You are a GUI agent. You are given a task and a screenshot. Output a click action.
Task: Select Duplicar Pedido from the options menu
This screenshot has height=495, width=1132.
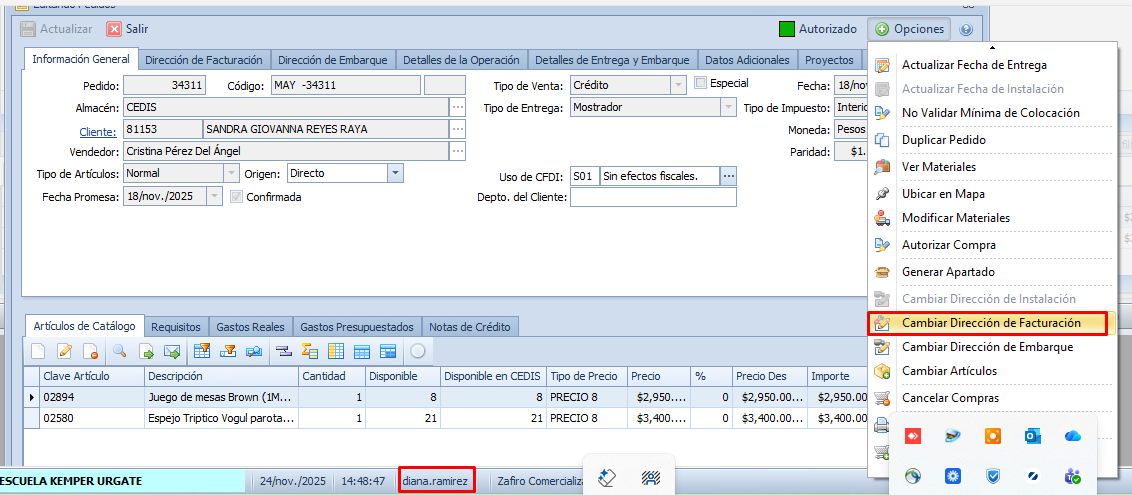943,141
